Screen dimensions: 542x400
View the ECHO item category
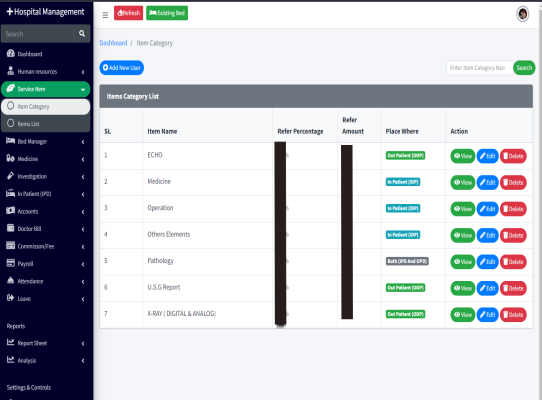click(x=462, y=156)
